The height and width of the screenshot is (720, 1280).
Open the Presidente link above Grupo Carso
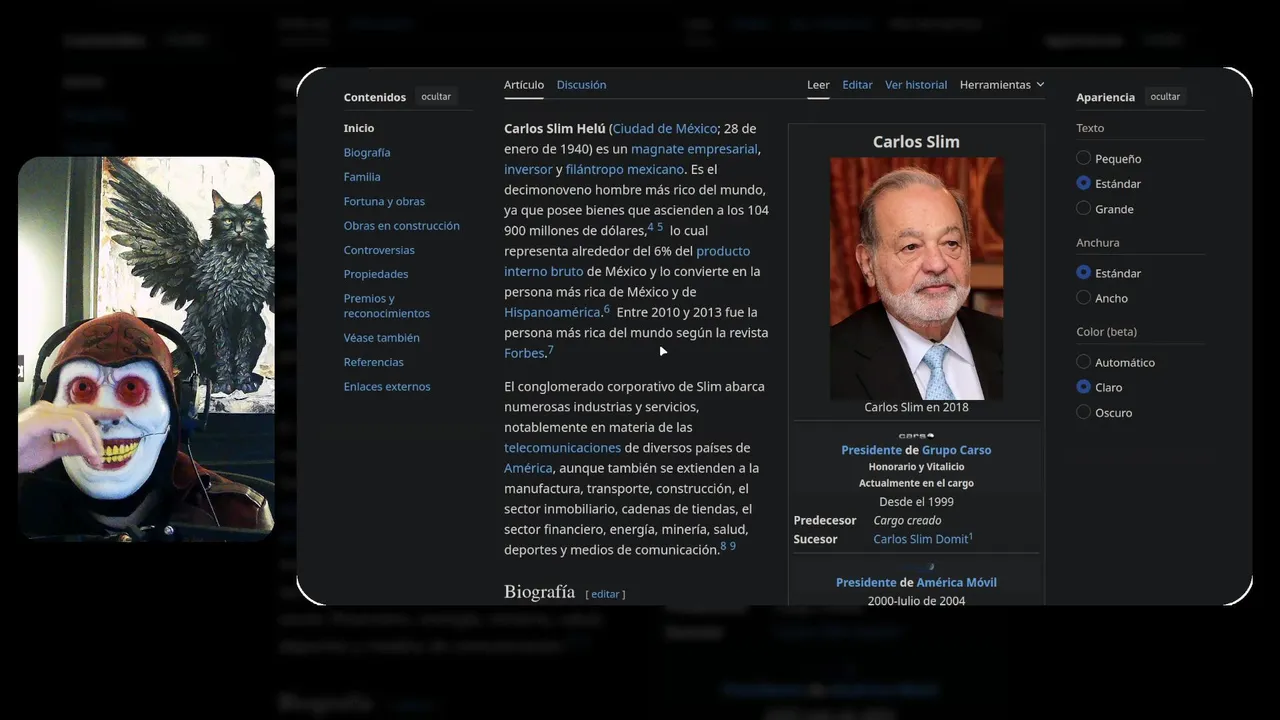coord(871,450)
